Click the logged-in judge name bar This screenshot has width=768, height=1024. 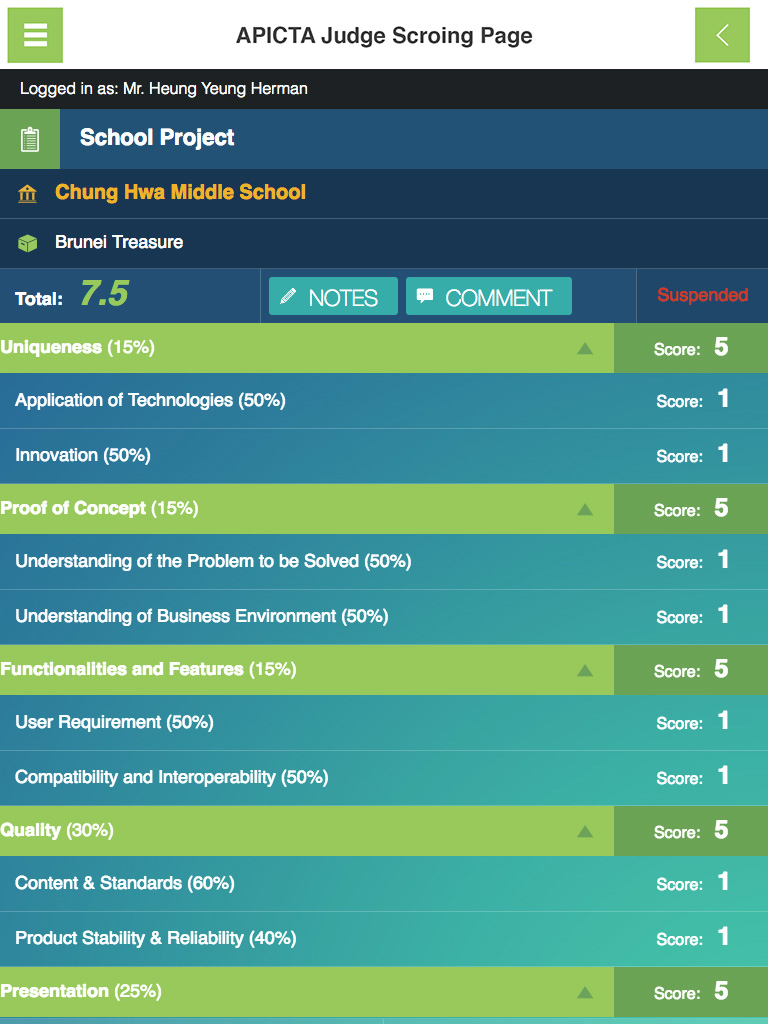coord(384,89)
